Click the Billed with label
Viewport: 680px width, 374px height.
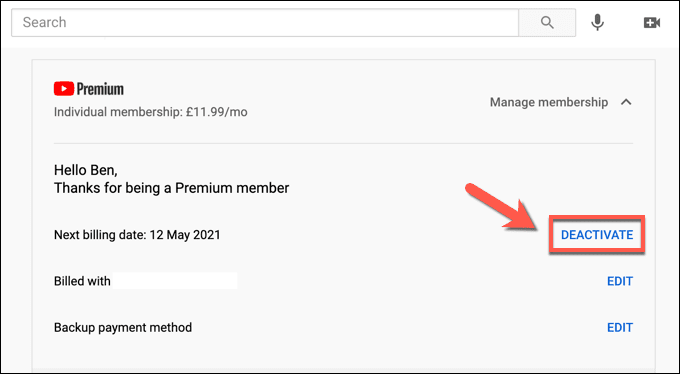click(x=82, y=281)
